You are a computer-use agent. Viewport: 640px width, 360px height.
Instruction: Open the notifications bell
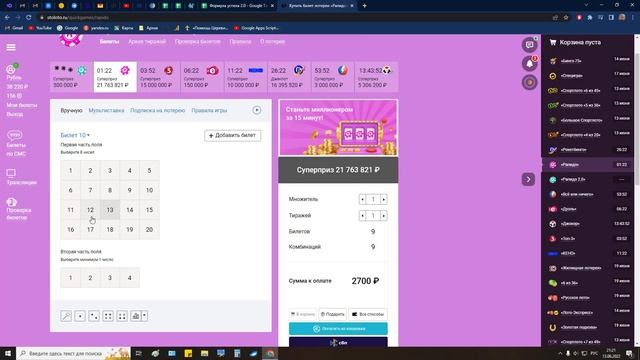(529, 64)
